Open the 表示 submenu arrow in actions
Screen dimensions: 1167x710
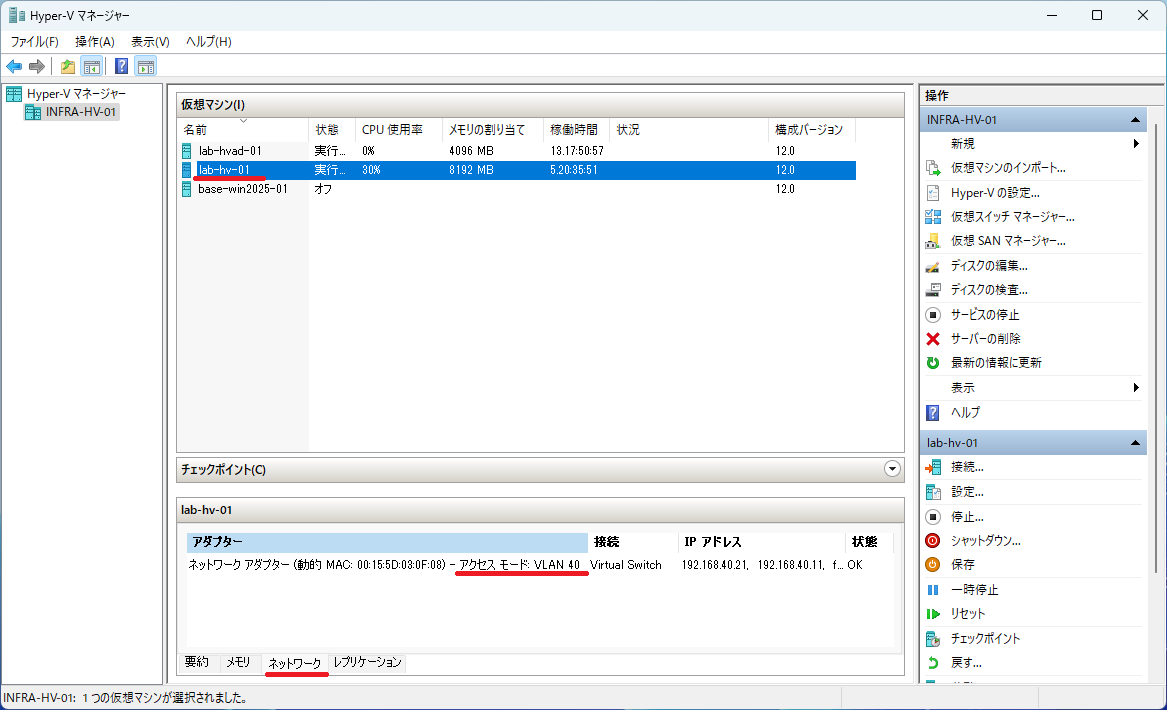click(1136, 388)
